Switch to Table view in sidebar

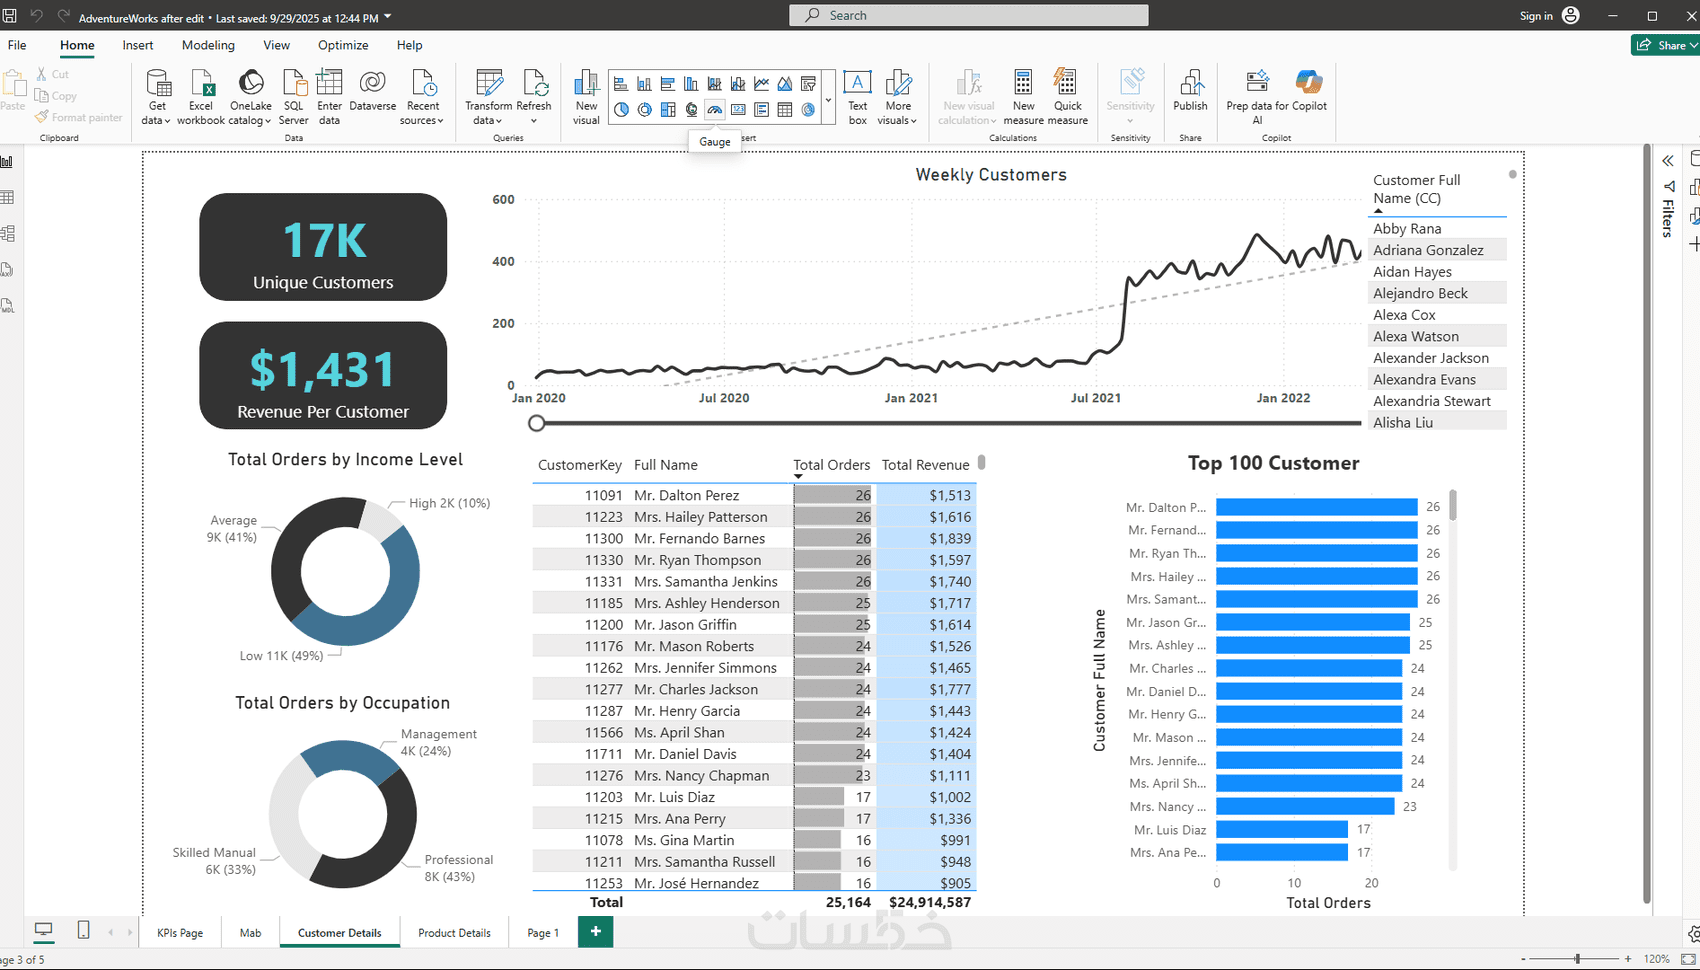click(7, 197)
